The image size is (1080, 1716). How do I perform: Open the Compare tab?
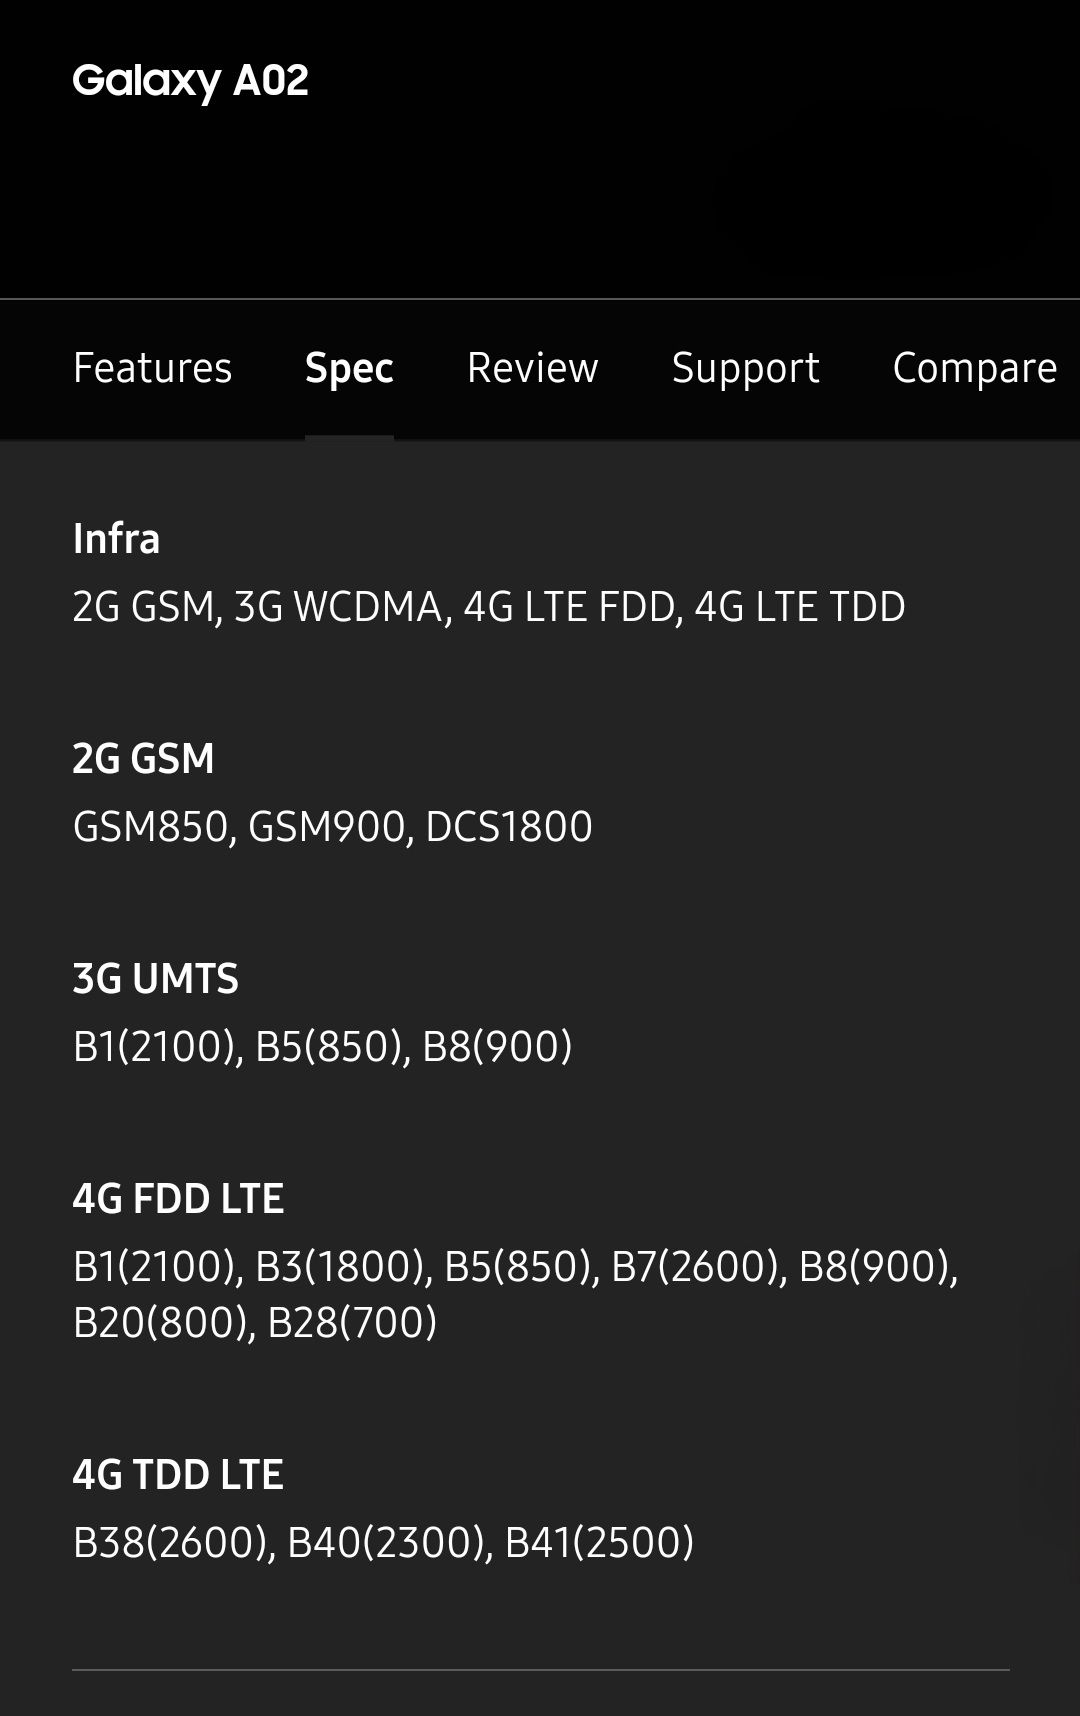tap(974, 368)
